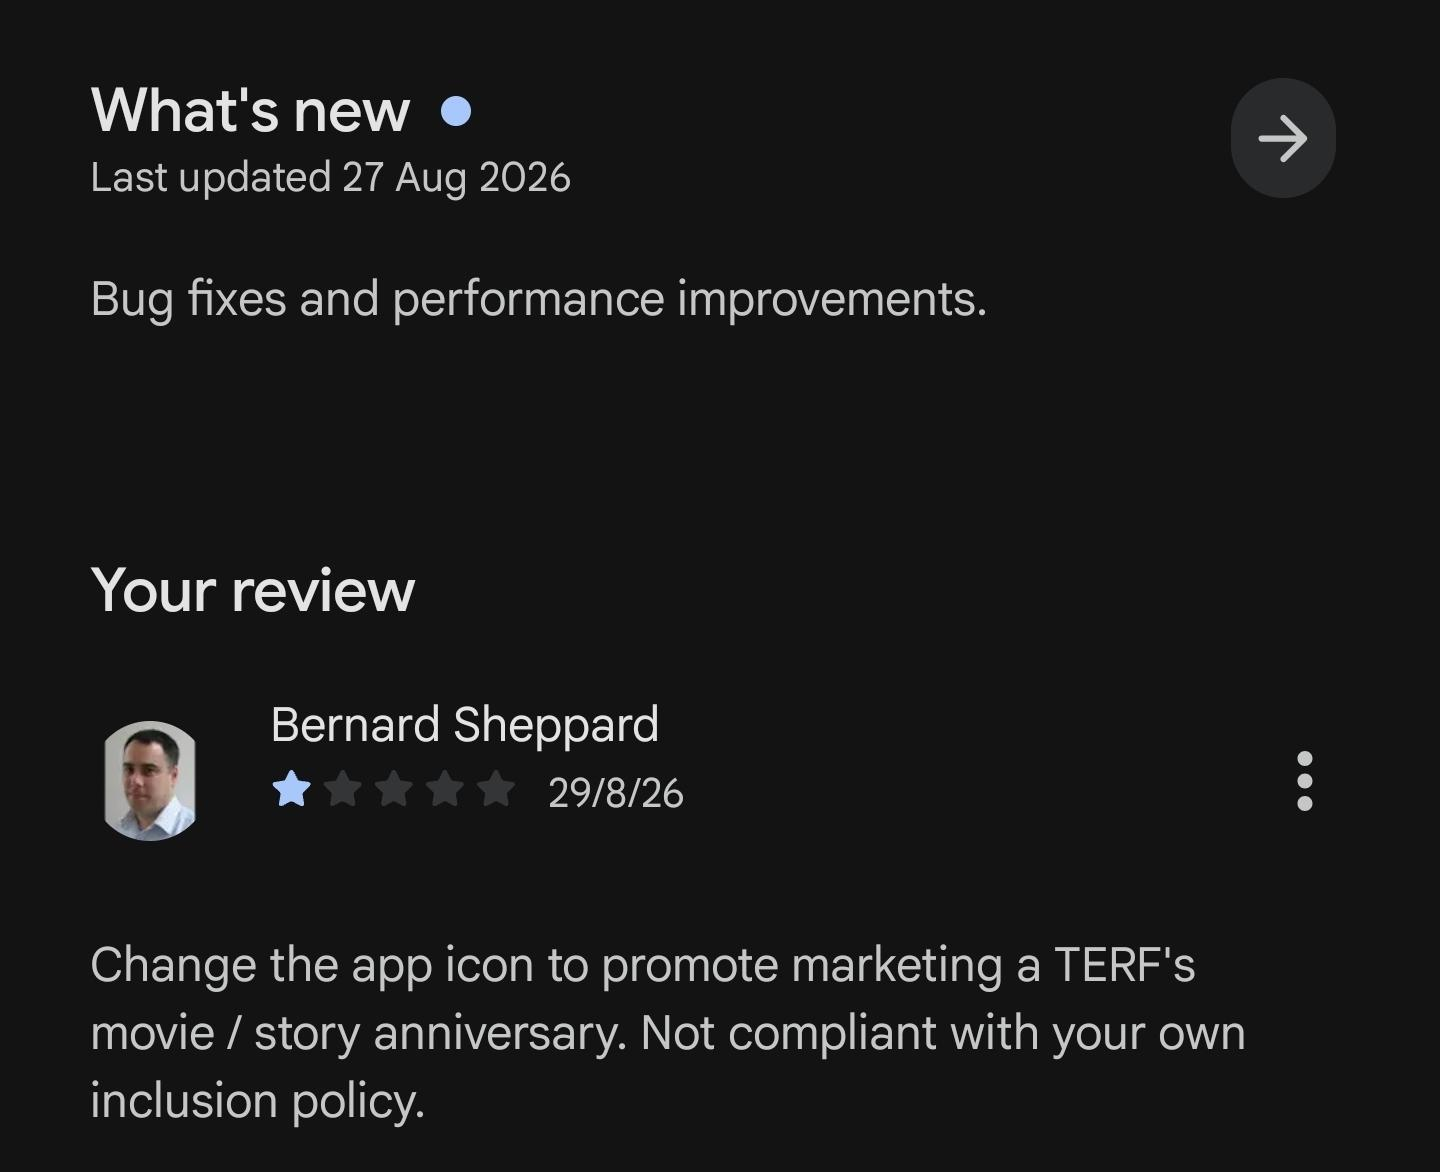Tap the Your review heading
The image size is (1440, 1172).
coord(252,590)
